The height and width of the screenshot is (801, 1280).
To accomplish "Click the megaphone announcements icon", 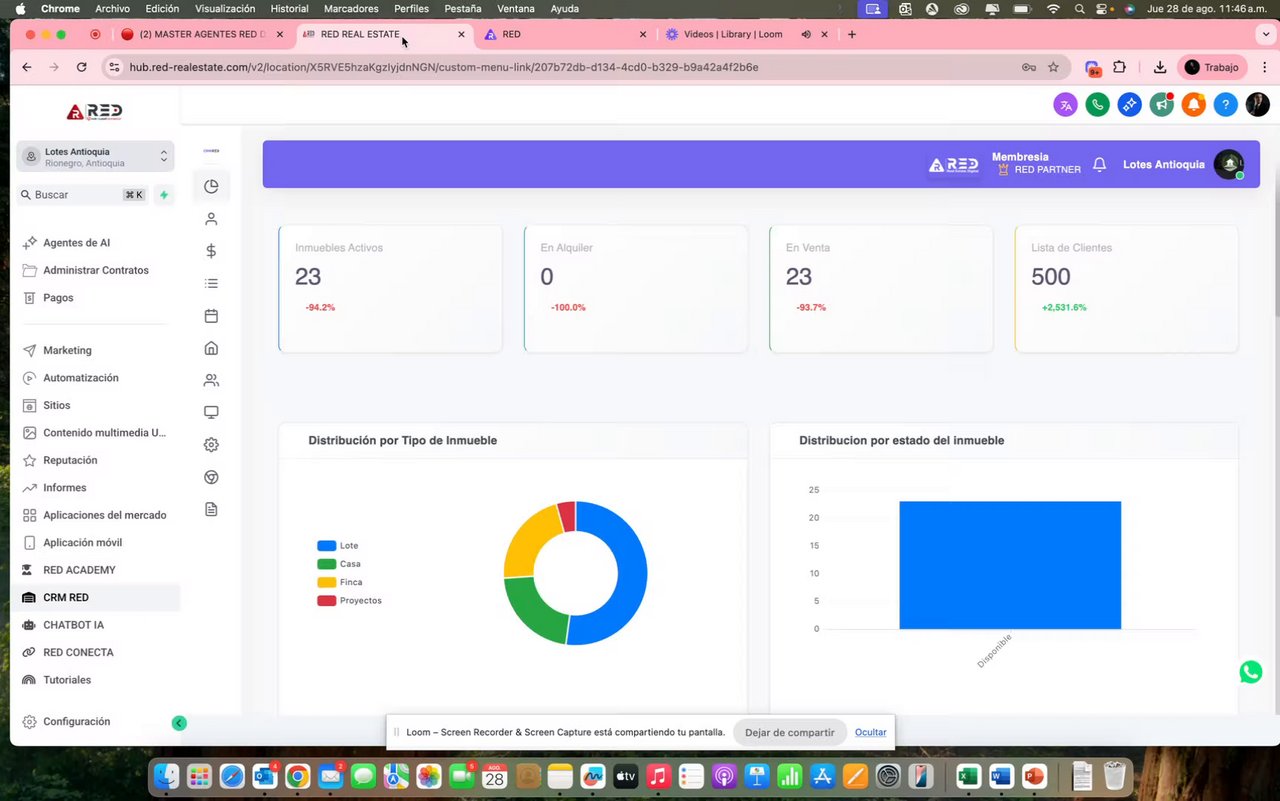I will [x=1162, y=104].
